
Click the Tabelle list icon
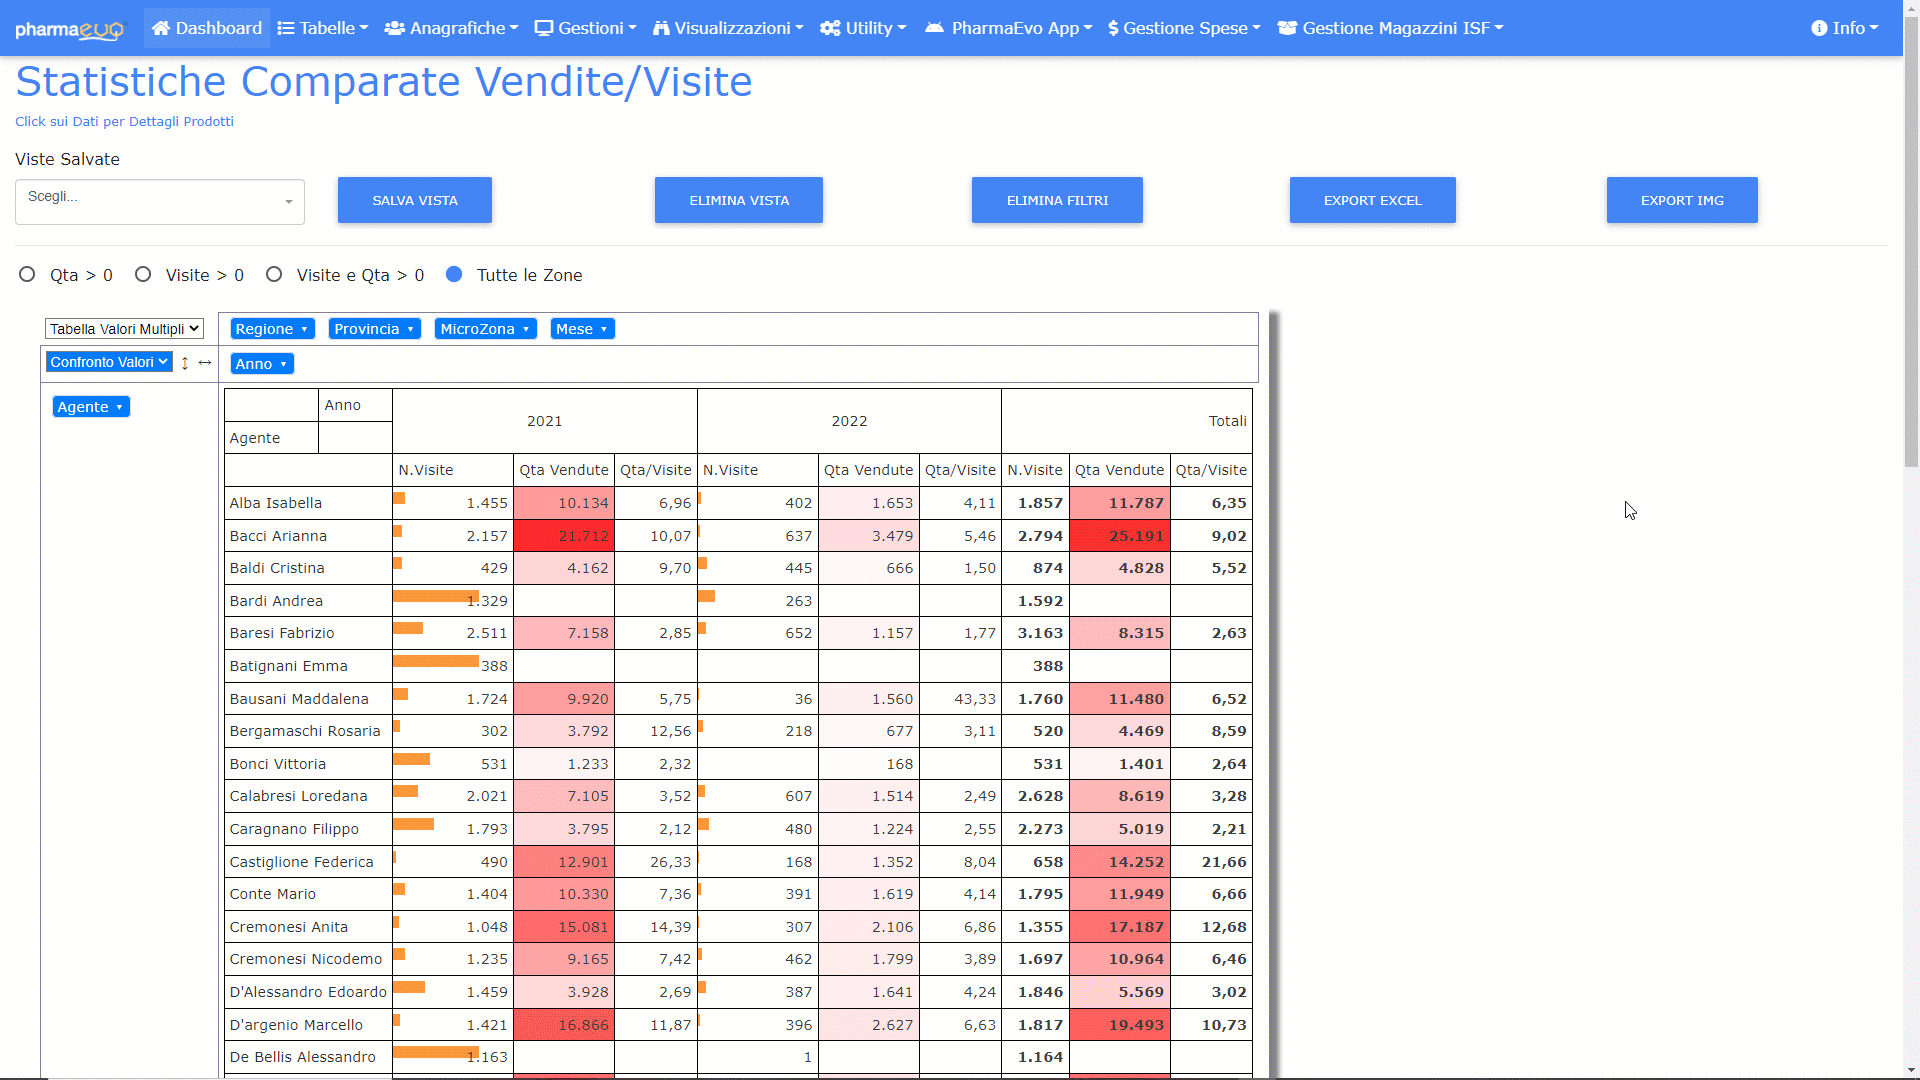click(x=286, y=28)
